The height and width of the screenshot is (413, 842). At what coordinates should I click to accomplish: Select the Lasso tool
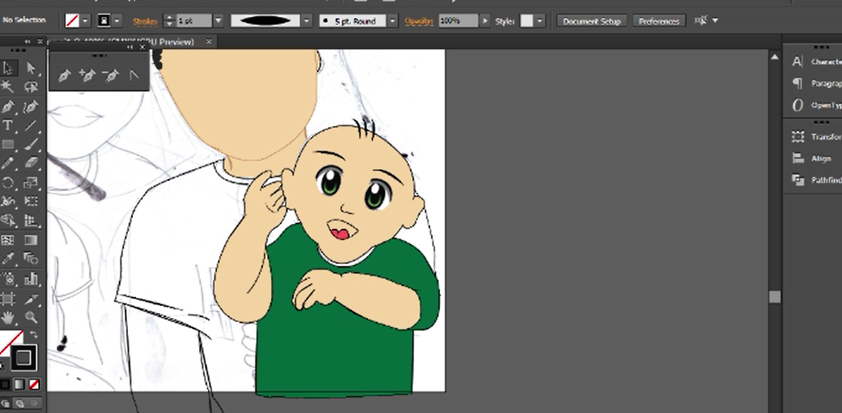(31, 86)
